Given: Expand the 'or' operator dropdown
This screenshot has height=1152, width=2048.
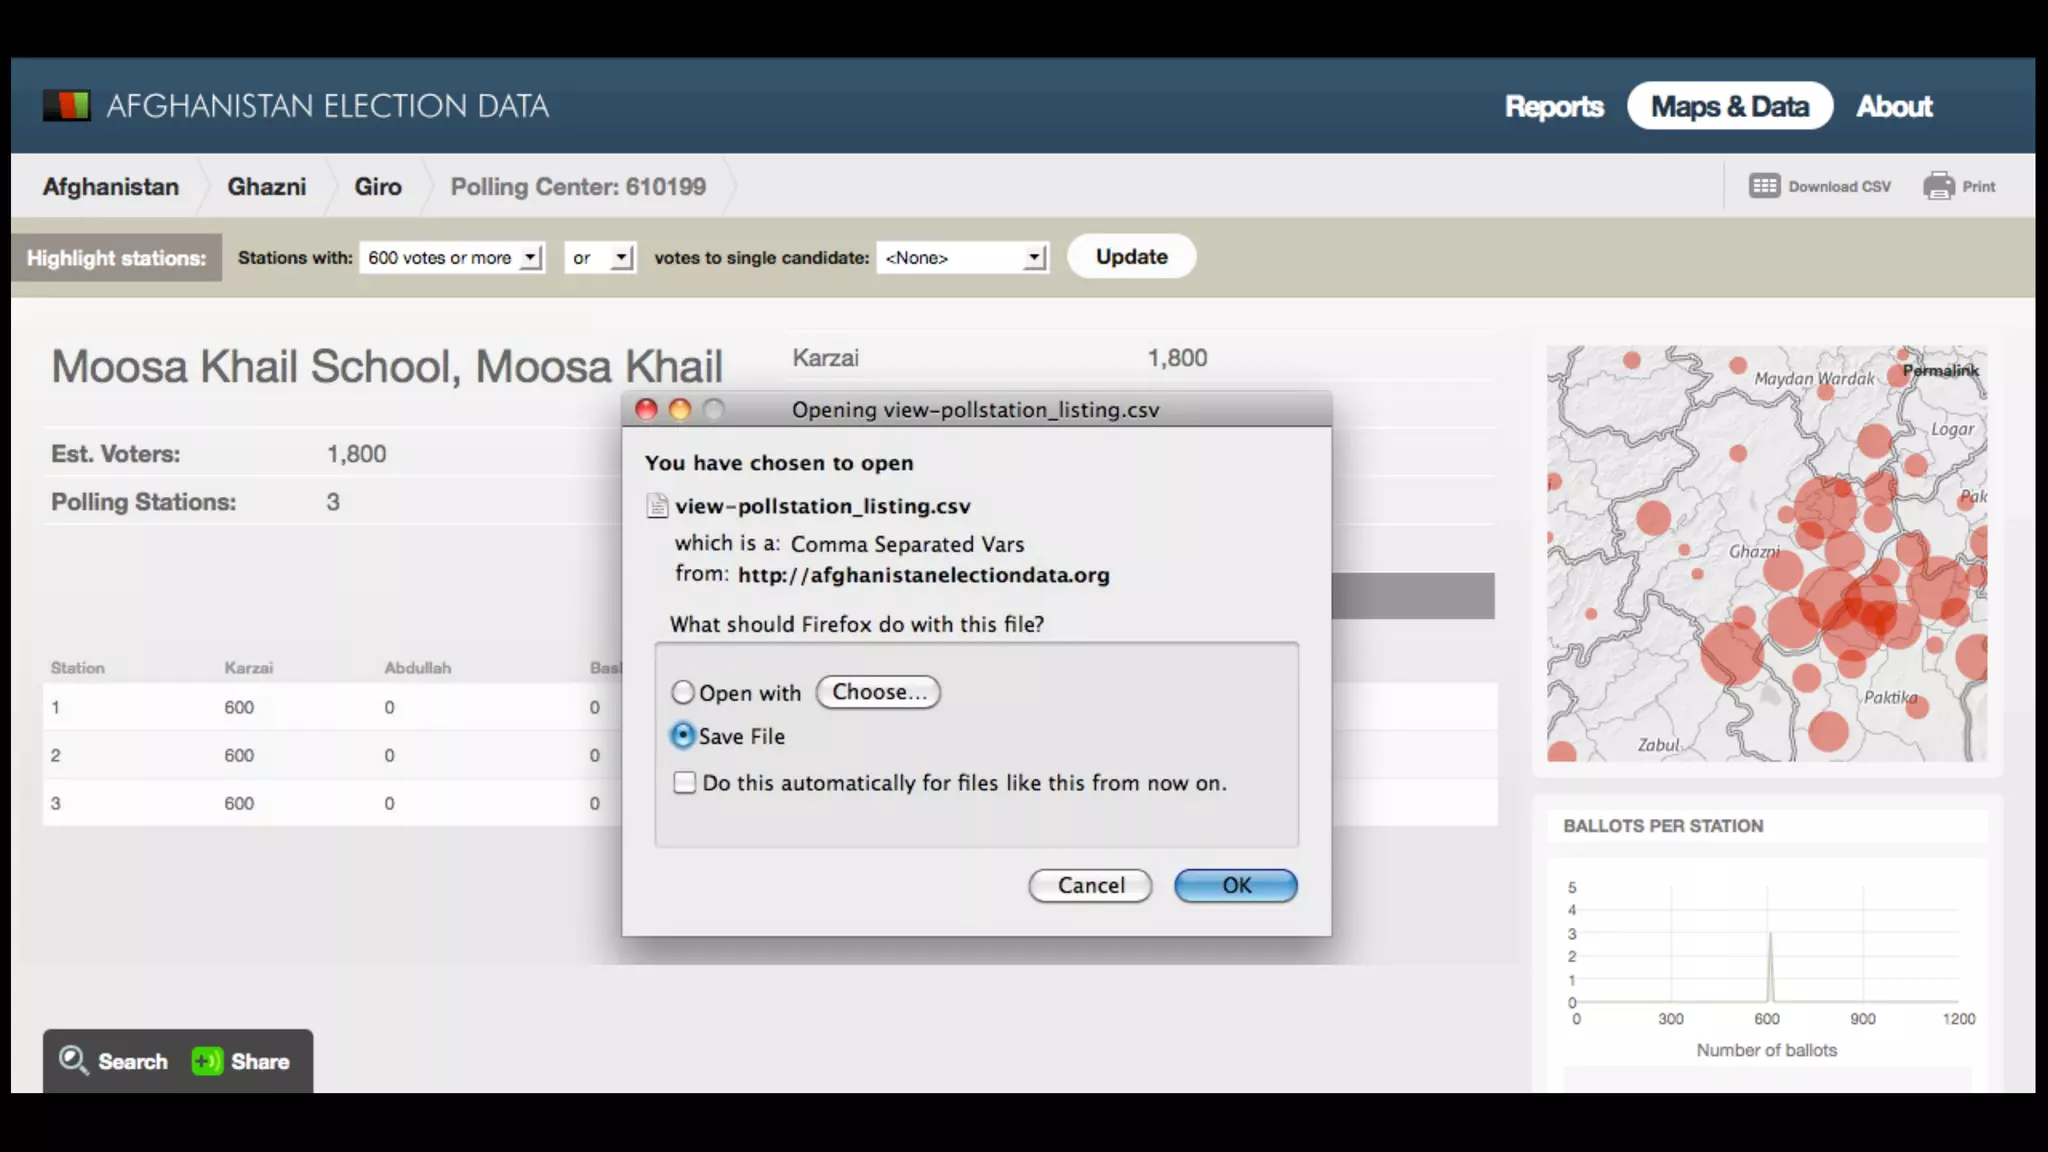Looking at the screenshot, I should coord(599,258).
